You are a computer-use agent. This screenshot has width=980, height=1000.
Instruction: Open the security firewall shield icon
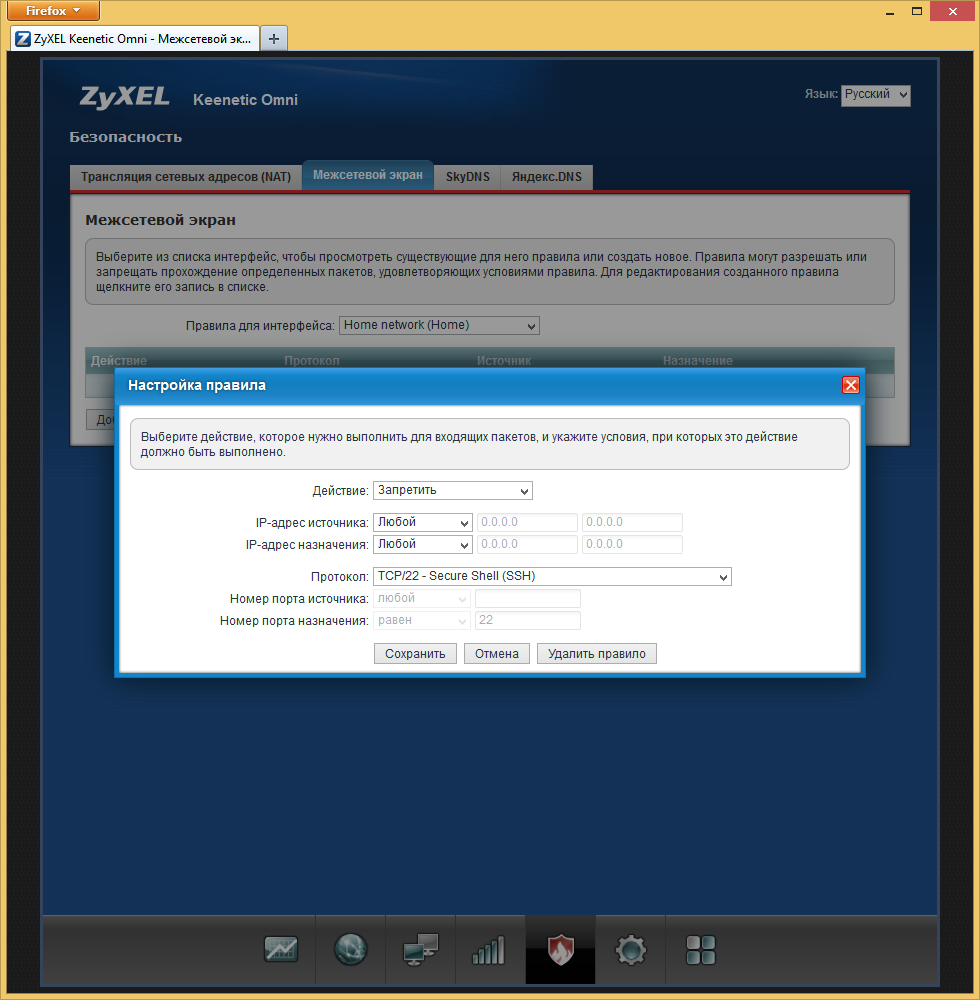click(560, 950)
